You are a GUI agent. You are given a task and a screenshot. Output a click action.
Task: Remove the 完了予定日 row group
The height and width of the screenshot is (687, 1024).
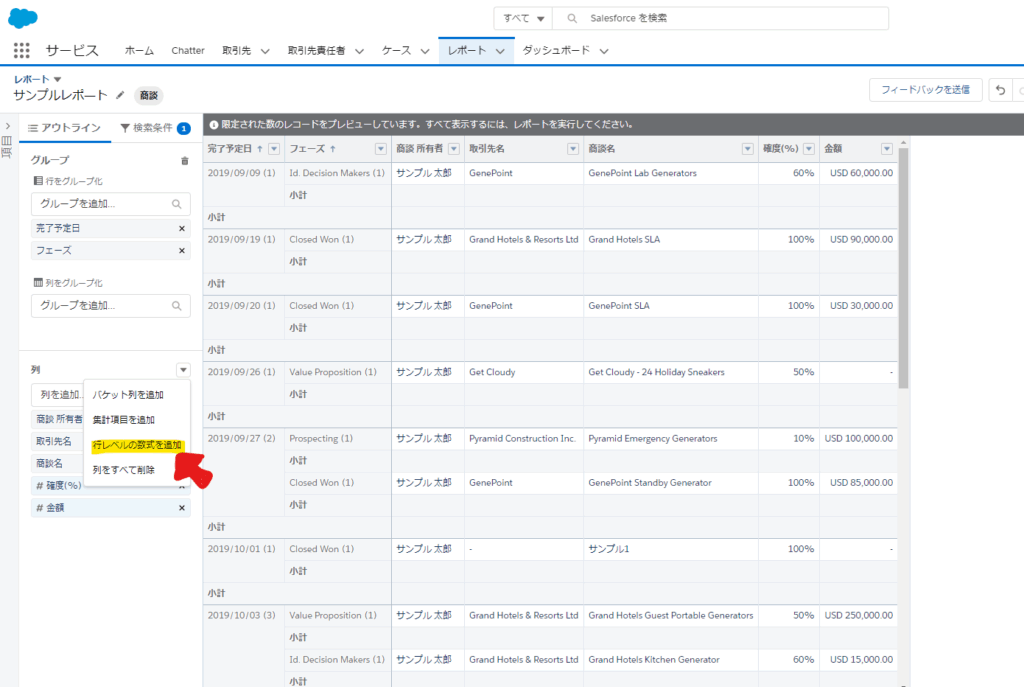click(182, 229)
